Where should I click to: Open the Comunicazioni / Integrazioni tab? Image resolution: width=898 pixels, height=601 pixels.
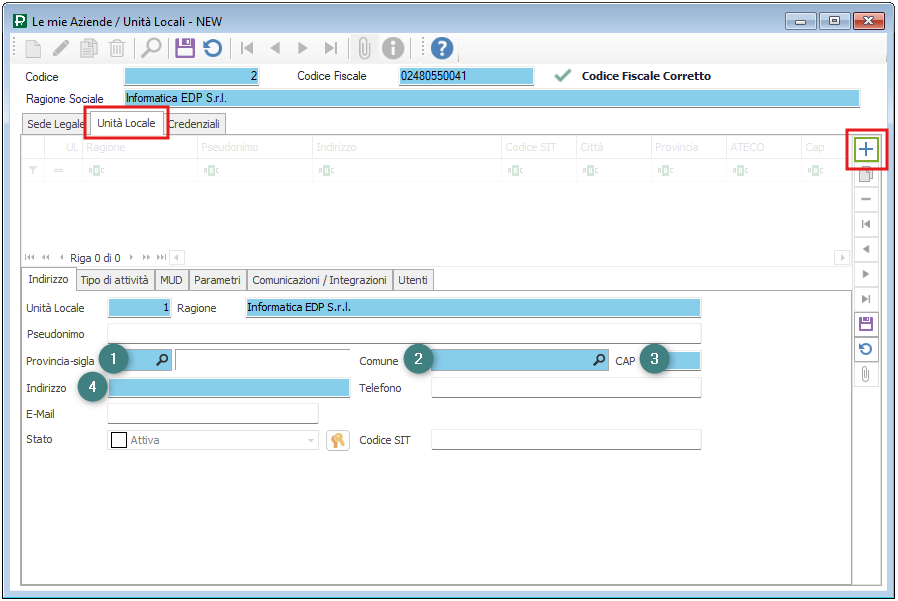(x=320, y=281)
